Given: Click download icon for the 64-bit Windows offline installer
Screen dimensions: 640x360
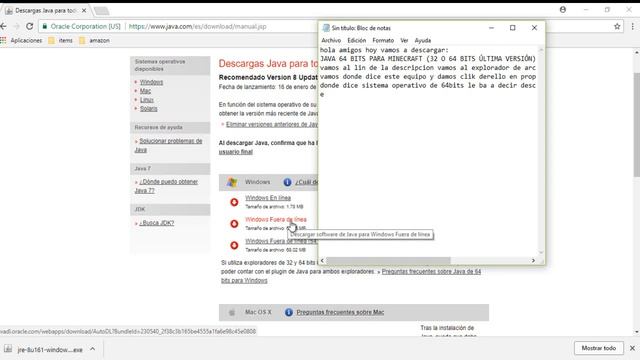Looking at the screenshot, I should coord(234,245).
